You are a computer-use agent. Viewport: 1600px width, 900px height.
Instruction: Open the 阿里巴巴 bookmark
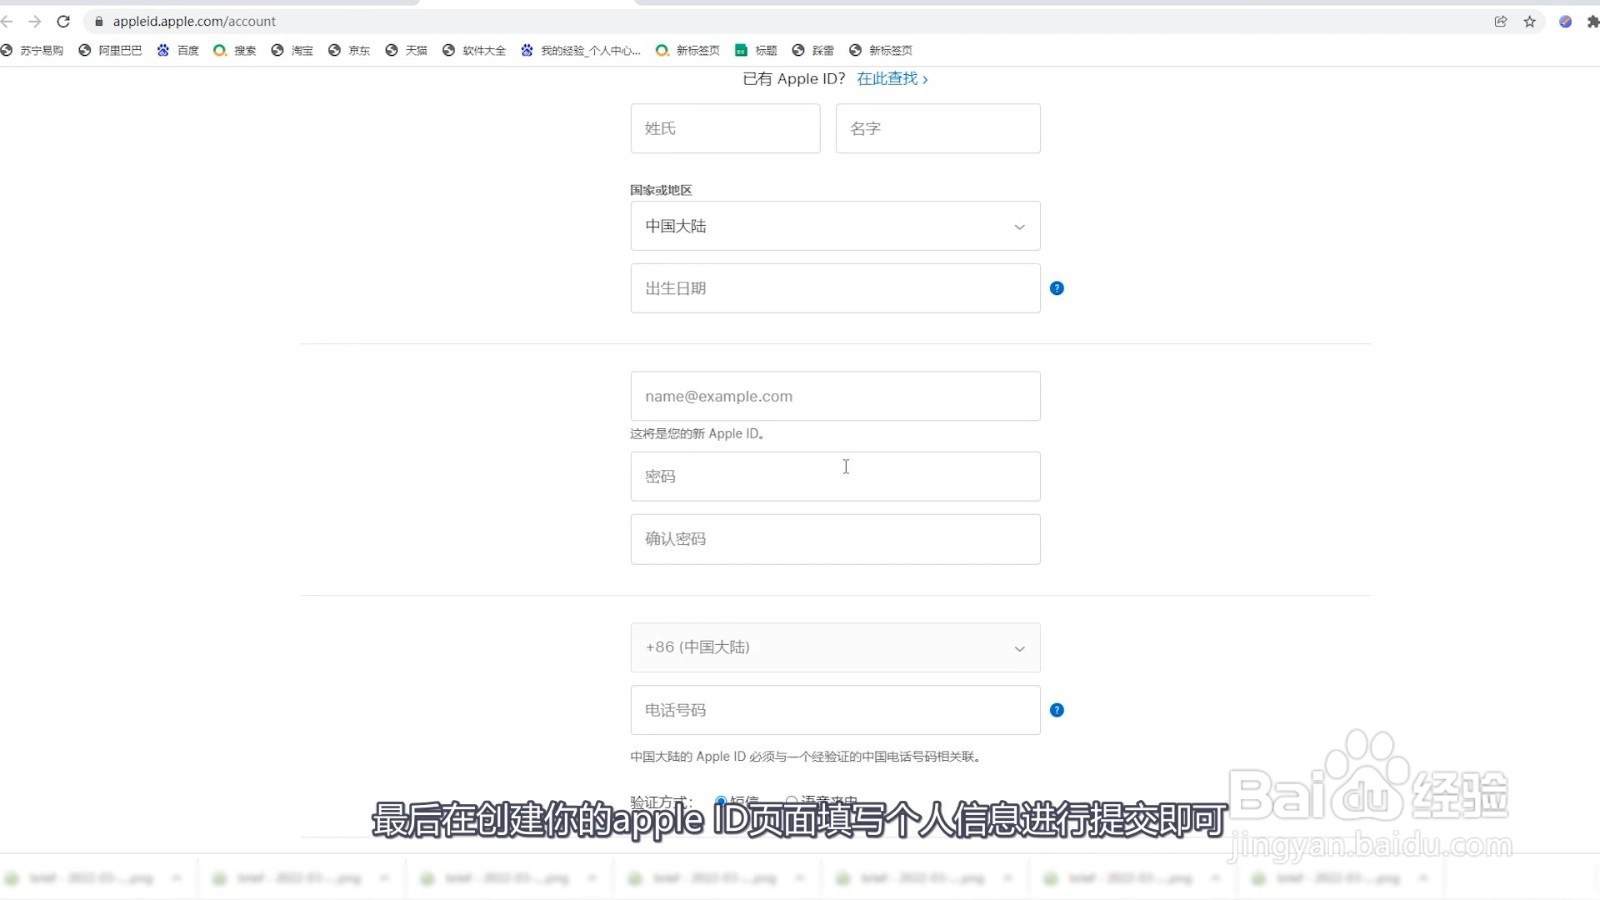(x=110, y=50)
